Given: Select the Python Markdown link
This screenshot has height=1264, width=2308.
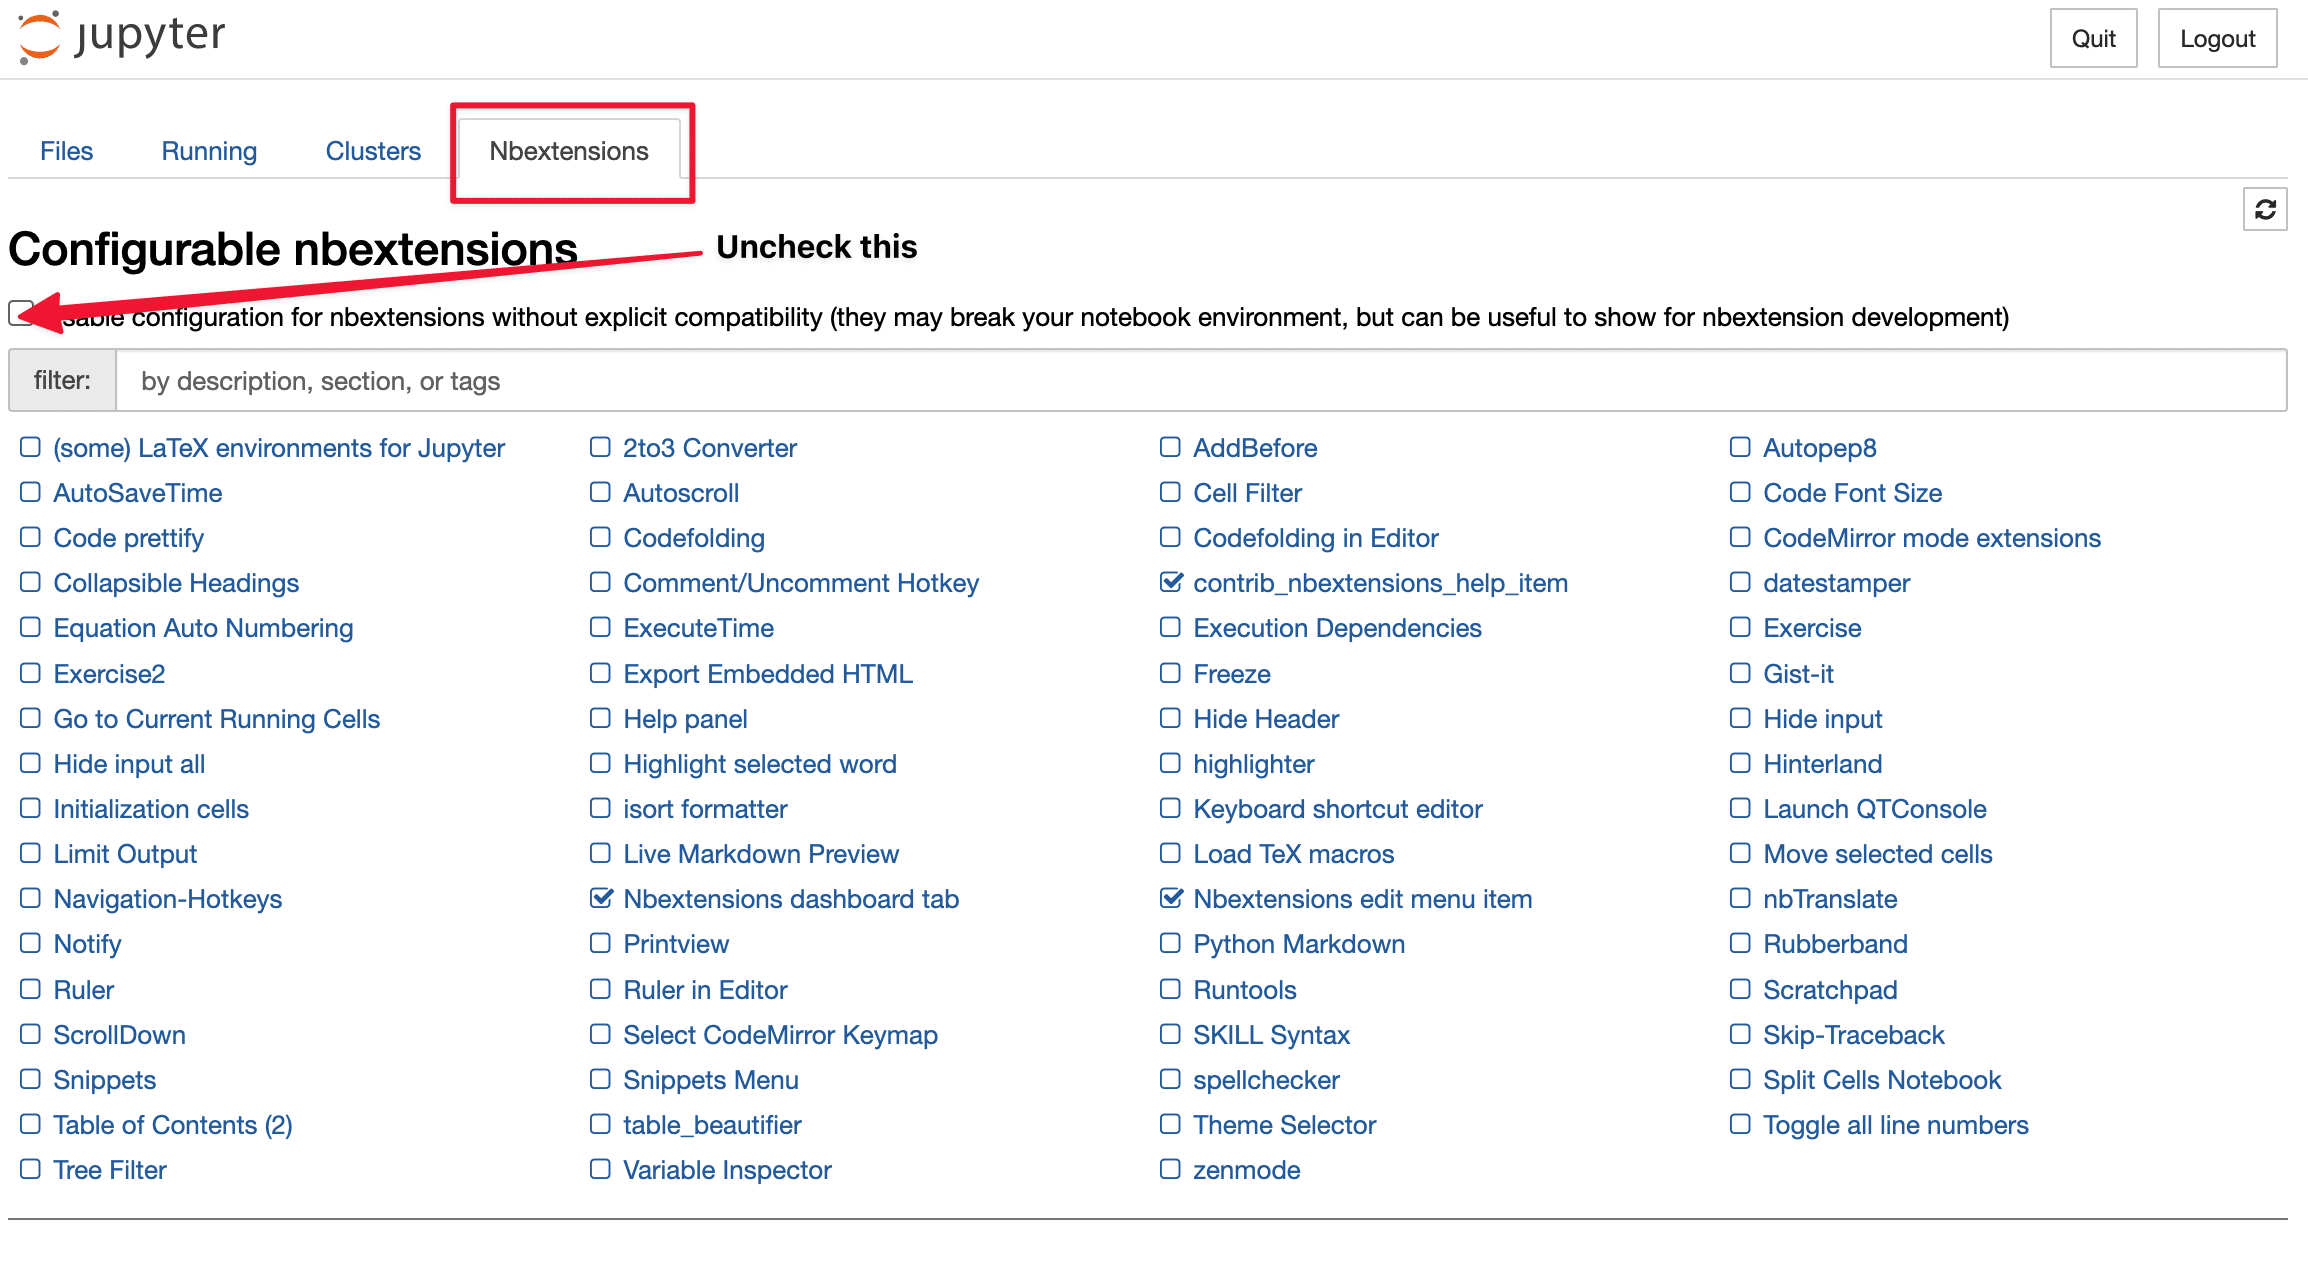Looking at the screenshot, I should tap(1299, 944).
